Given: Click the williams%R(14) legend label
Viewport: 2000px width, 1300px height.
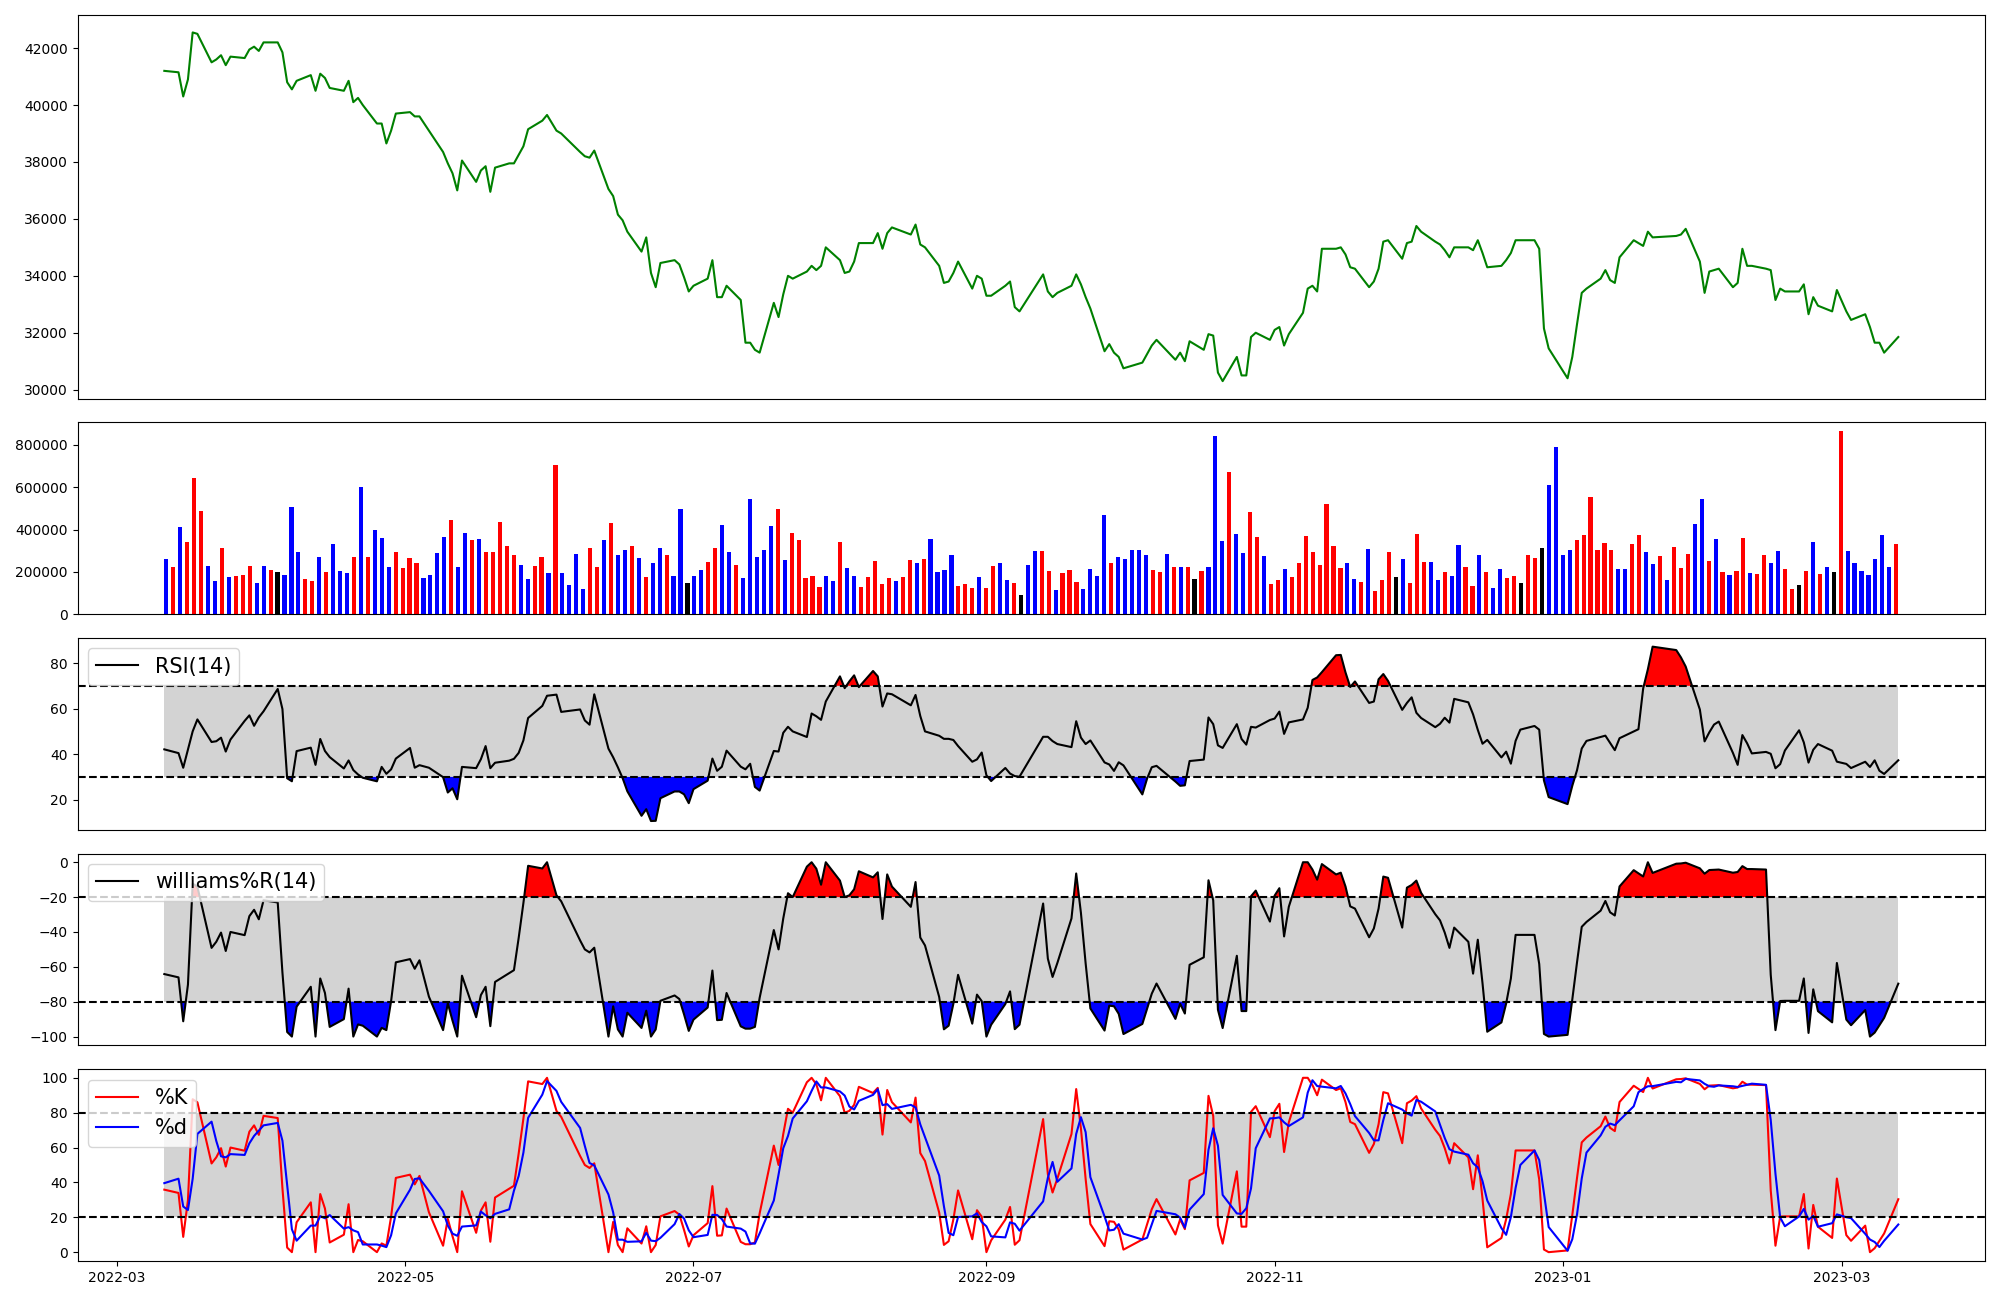Looking at the screenshot, I should (235, 881).
